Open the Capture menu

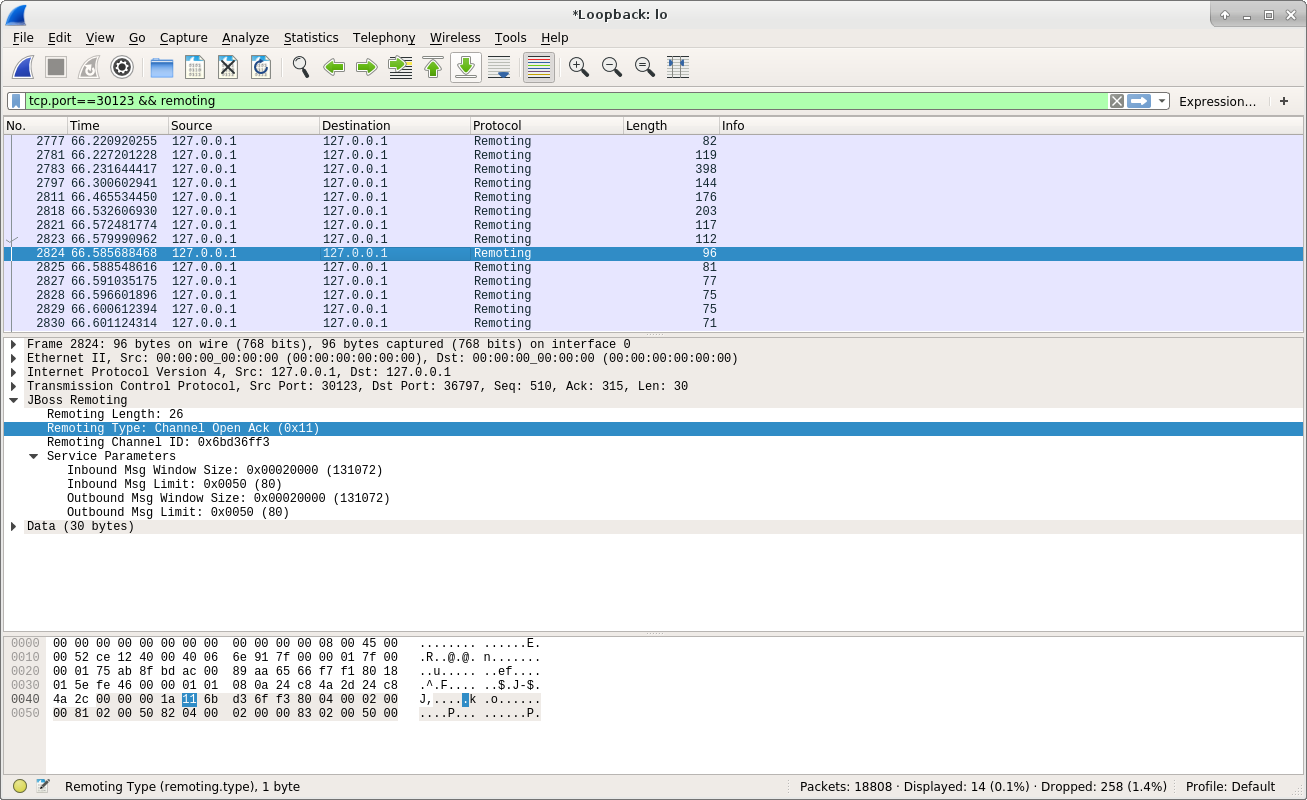(184, 37)
